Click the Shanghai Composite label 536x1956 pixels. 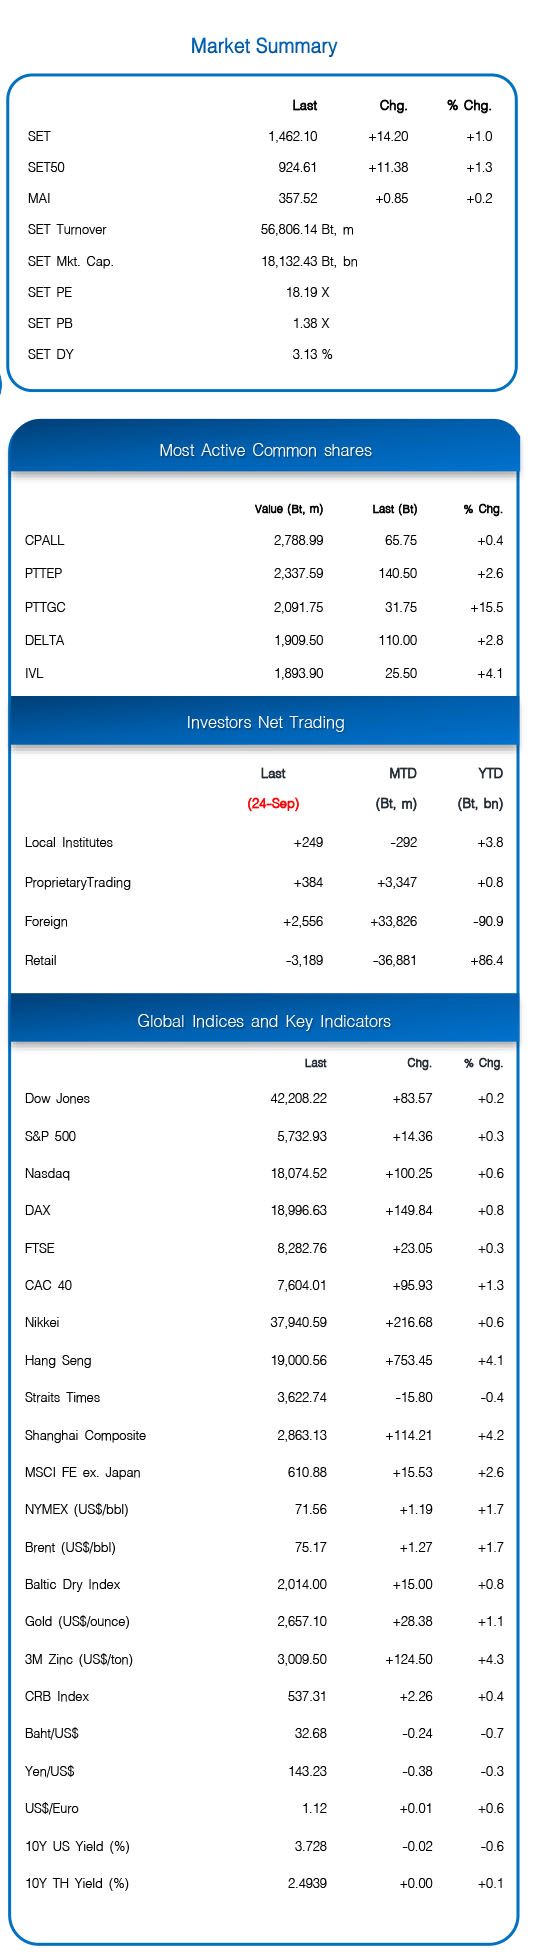85,1435
